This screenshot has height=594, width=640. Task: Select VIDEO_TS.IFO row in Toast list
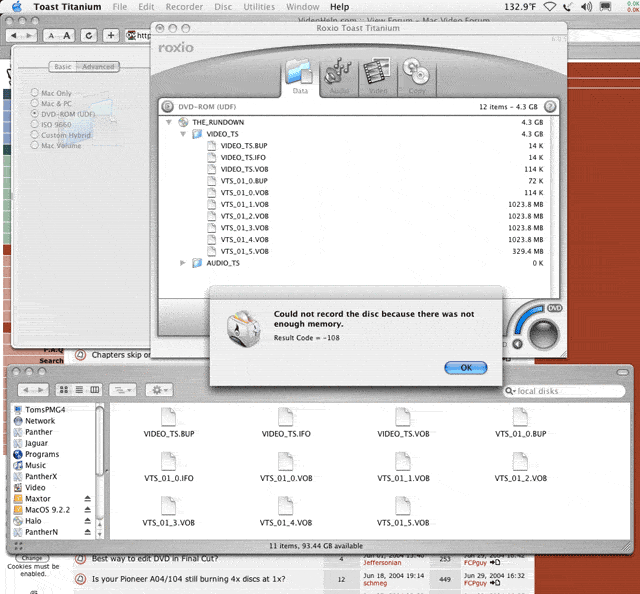click(355, 158)
